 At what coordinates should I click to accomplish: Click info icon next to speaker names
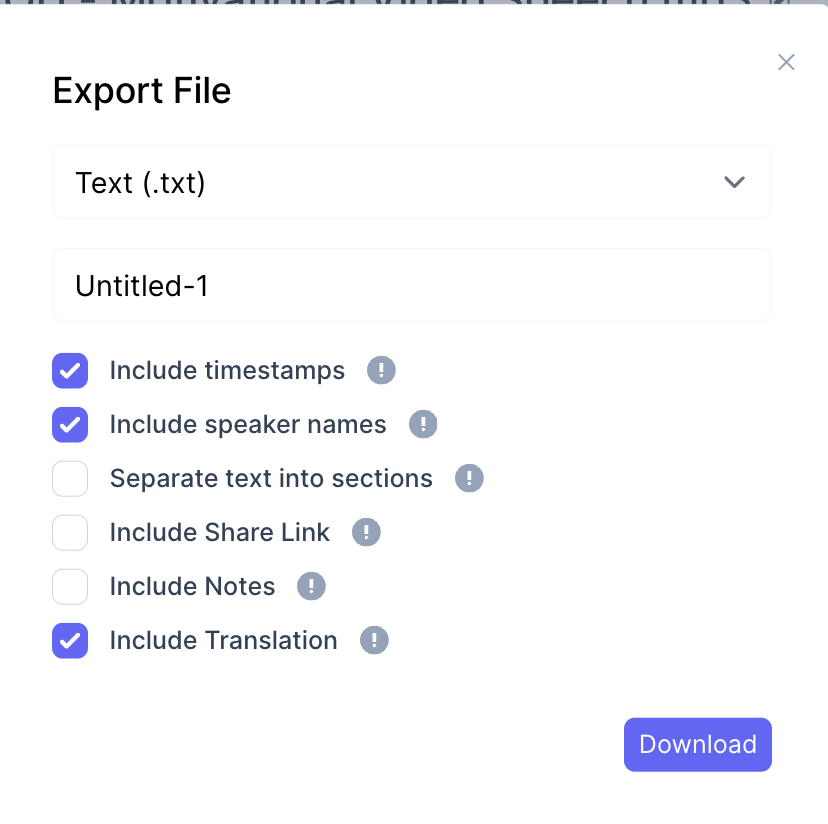(x=423, y=425)
